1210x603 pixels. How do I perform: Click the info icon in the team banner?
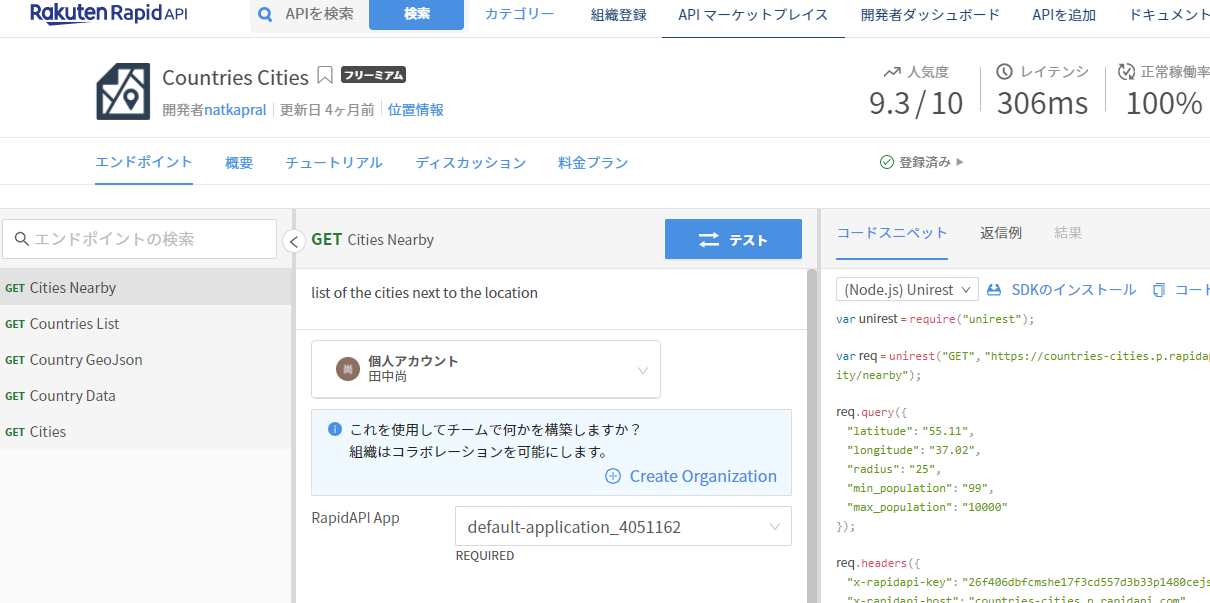pos(335,429)
